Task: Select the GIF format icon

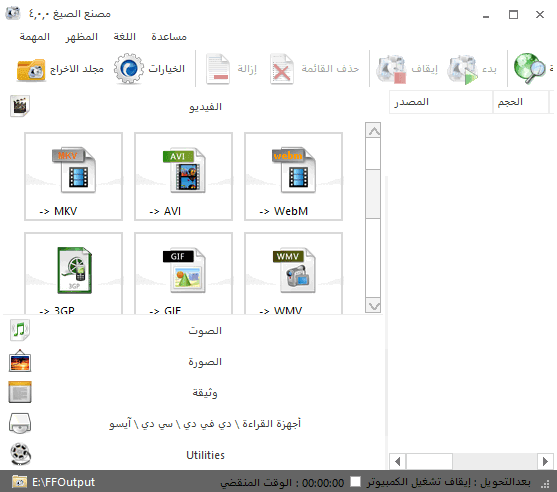Action: pos(184,270)
